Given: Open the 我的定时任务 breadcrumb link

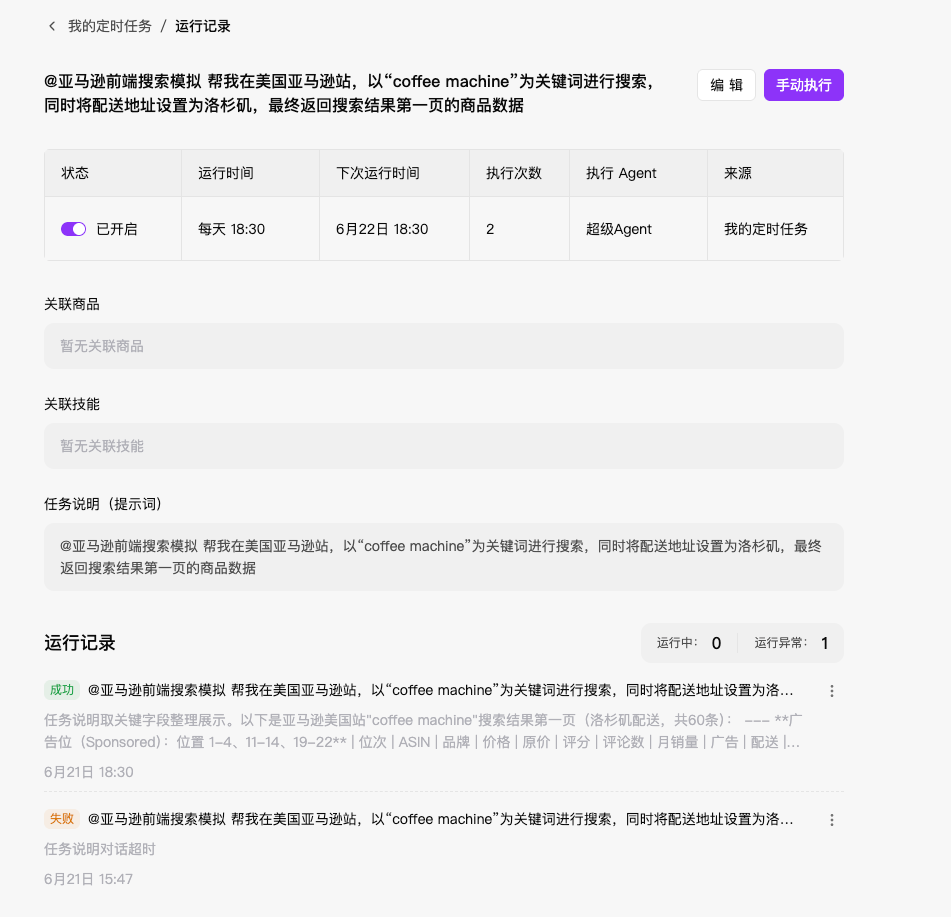Looking at the screenshot, I should tap(110, 26).
